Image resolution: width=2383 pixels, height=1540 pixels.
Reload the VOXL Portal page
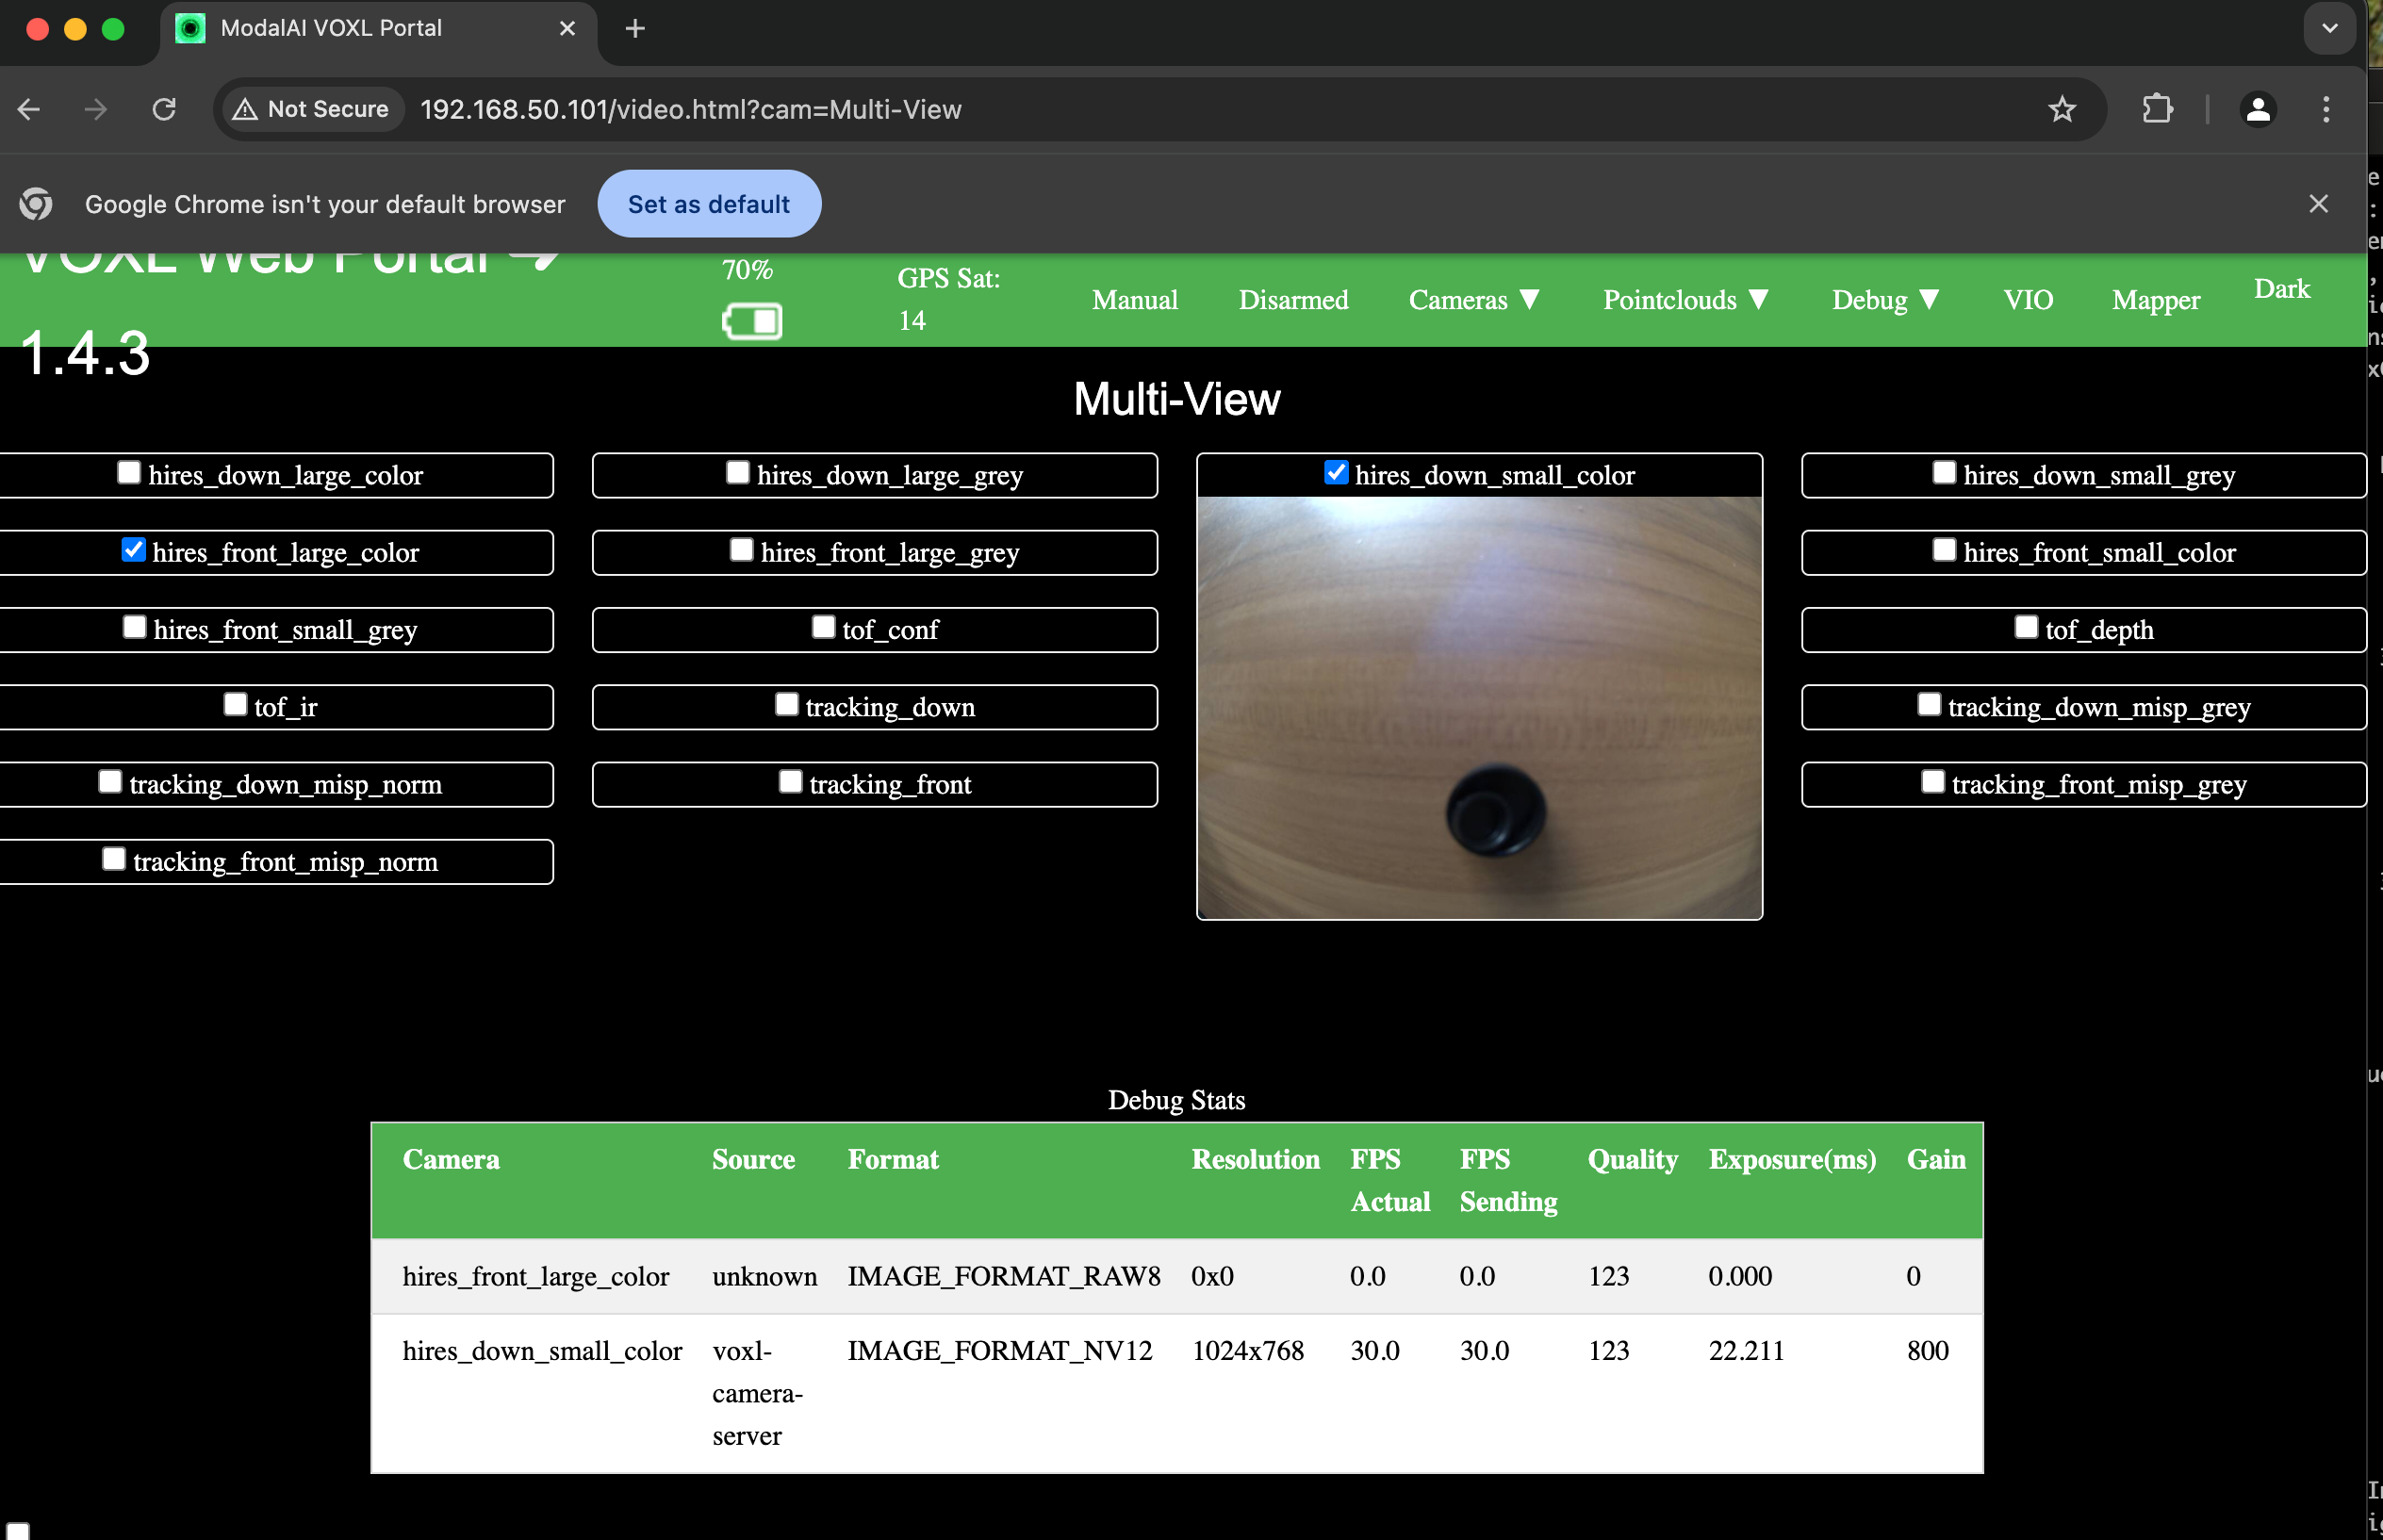coord(164,109)
